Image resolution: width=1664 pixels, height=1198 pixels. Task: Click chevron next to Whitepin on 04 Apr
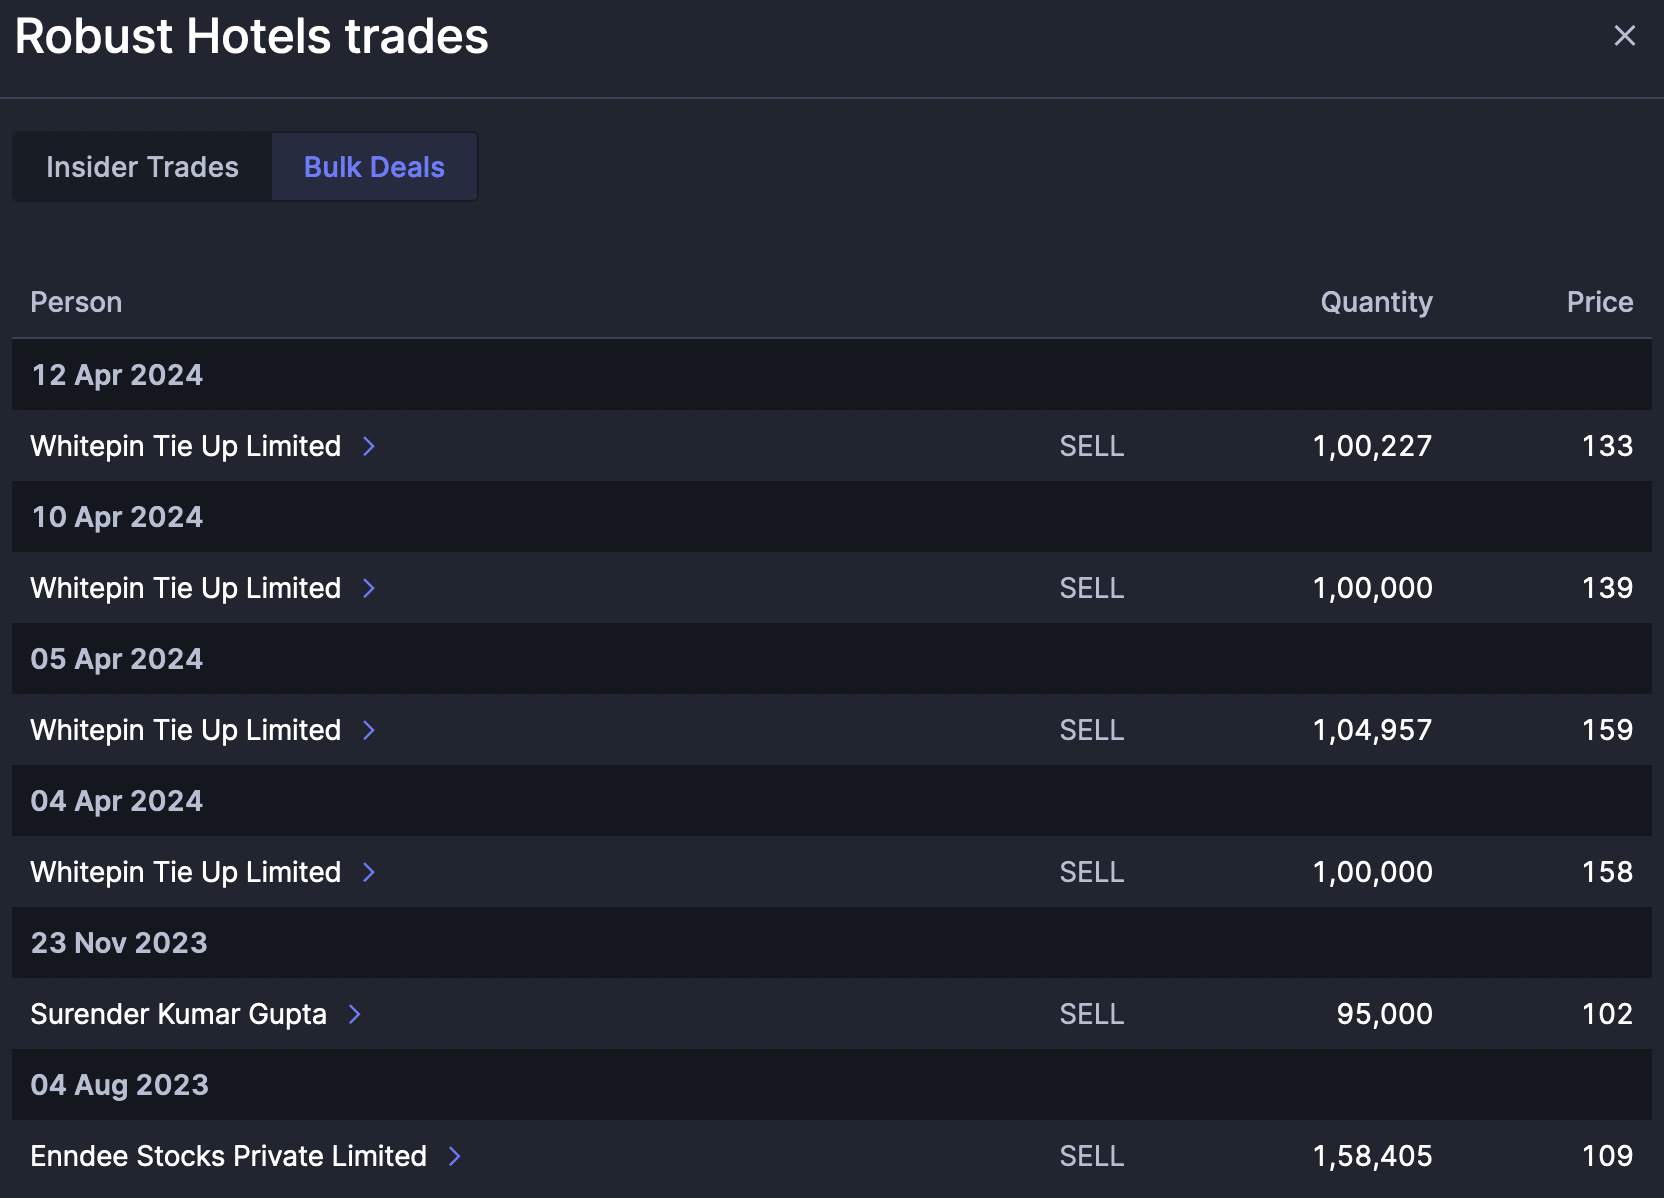pos(369,872)
